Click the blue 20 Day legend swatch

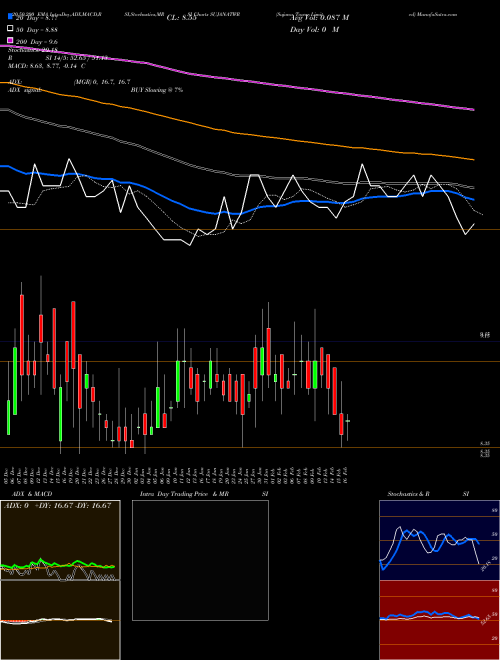point(10,17)
